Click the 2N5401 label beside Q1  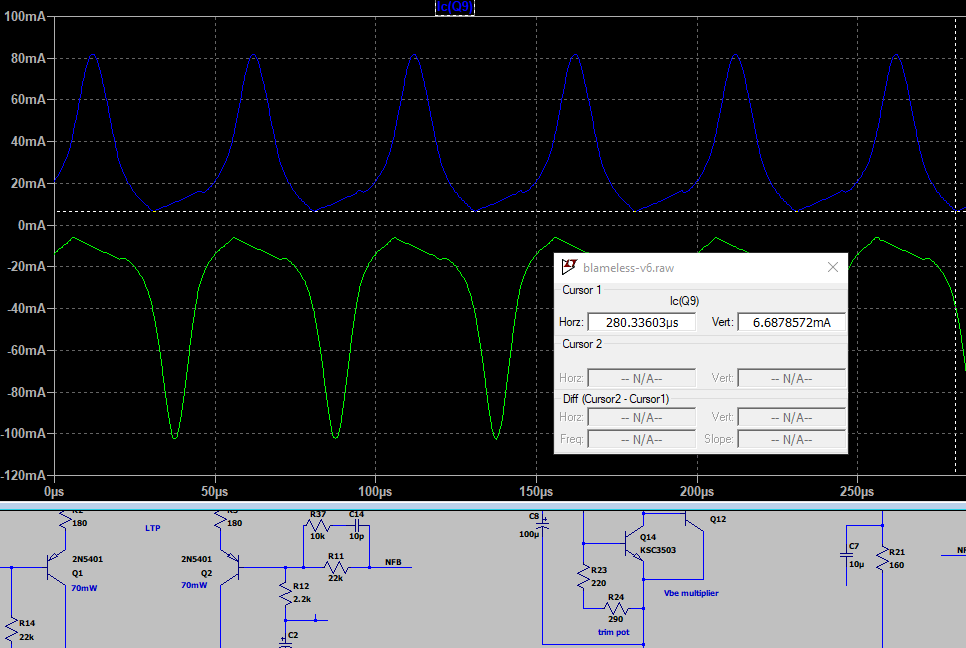87,559
